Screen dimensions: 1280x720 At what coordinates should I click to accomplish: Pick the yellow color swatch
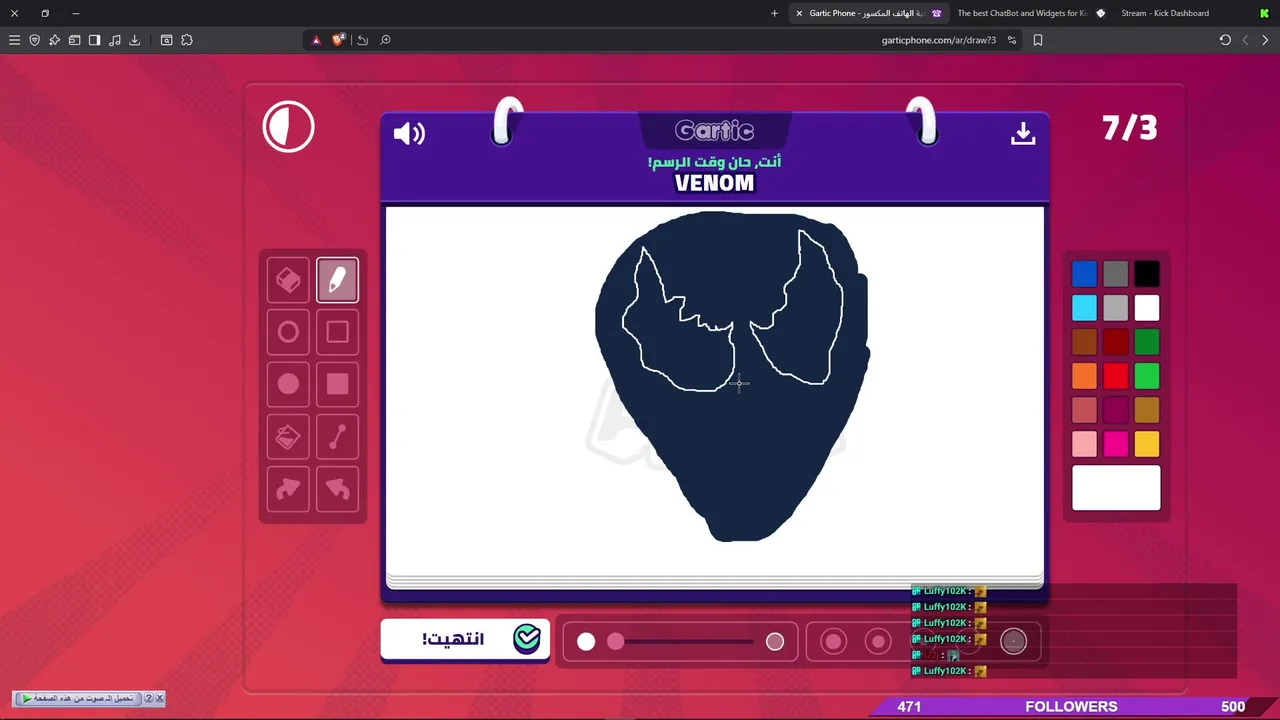pos(1147,443)
